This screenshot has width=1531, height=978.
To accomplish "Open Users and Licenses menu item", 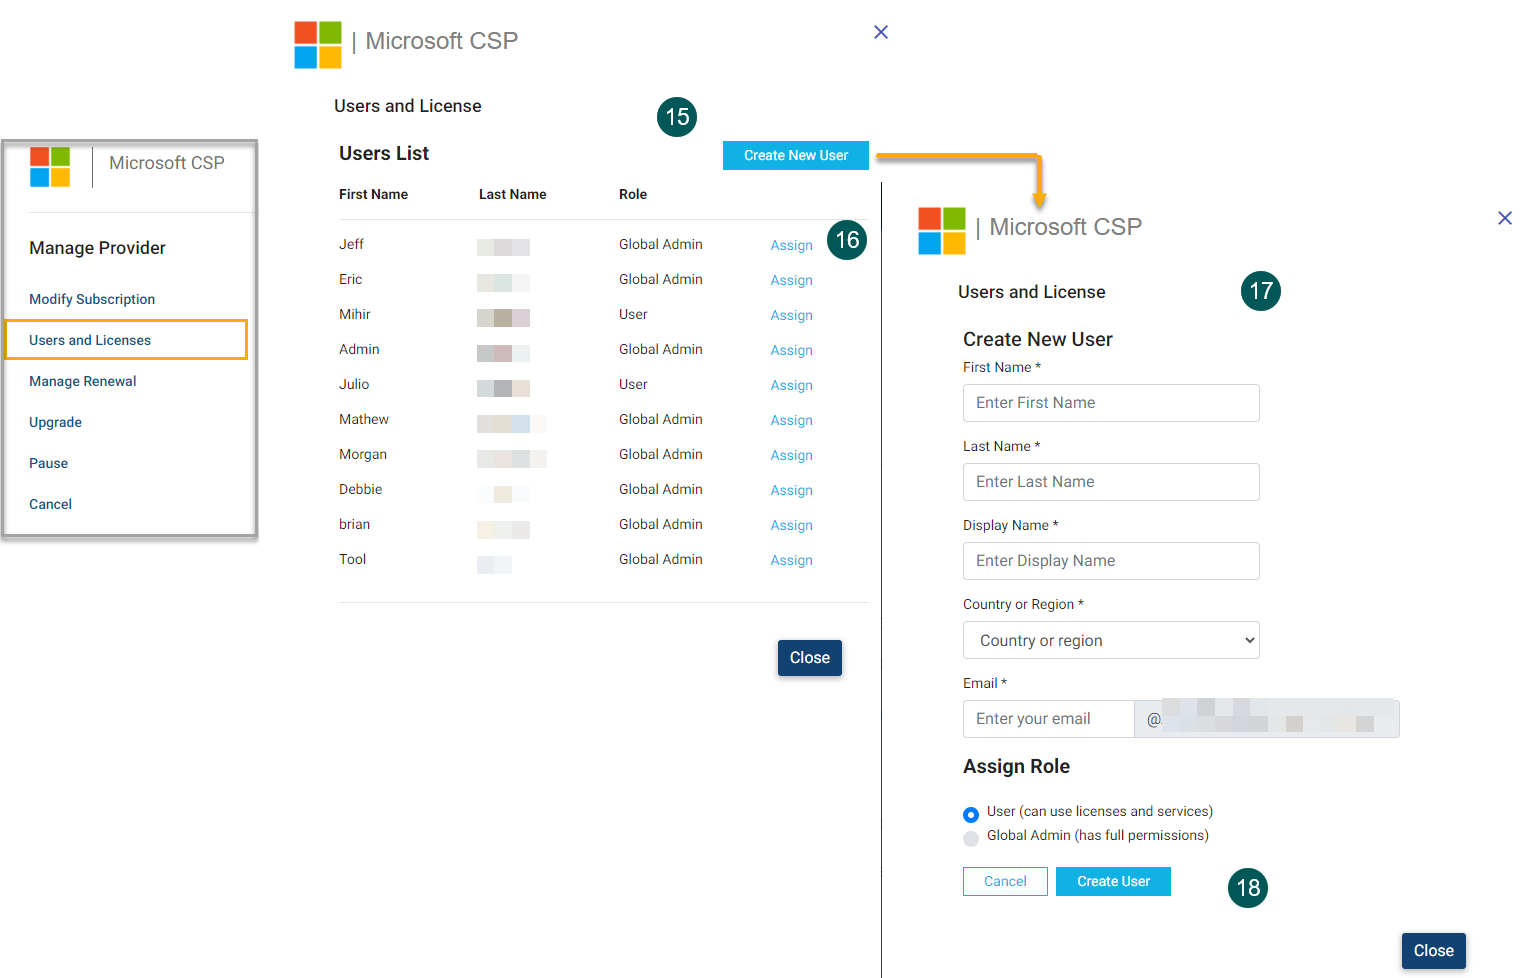I will pyautogui.click(x=126, y=340).
